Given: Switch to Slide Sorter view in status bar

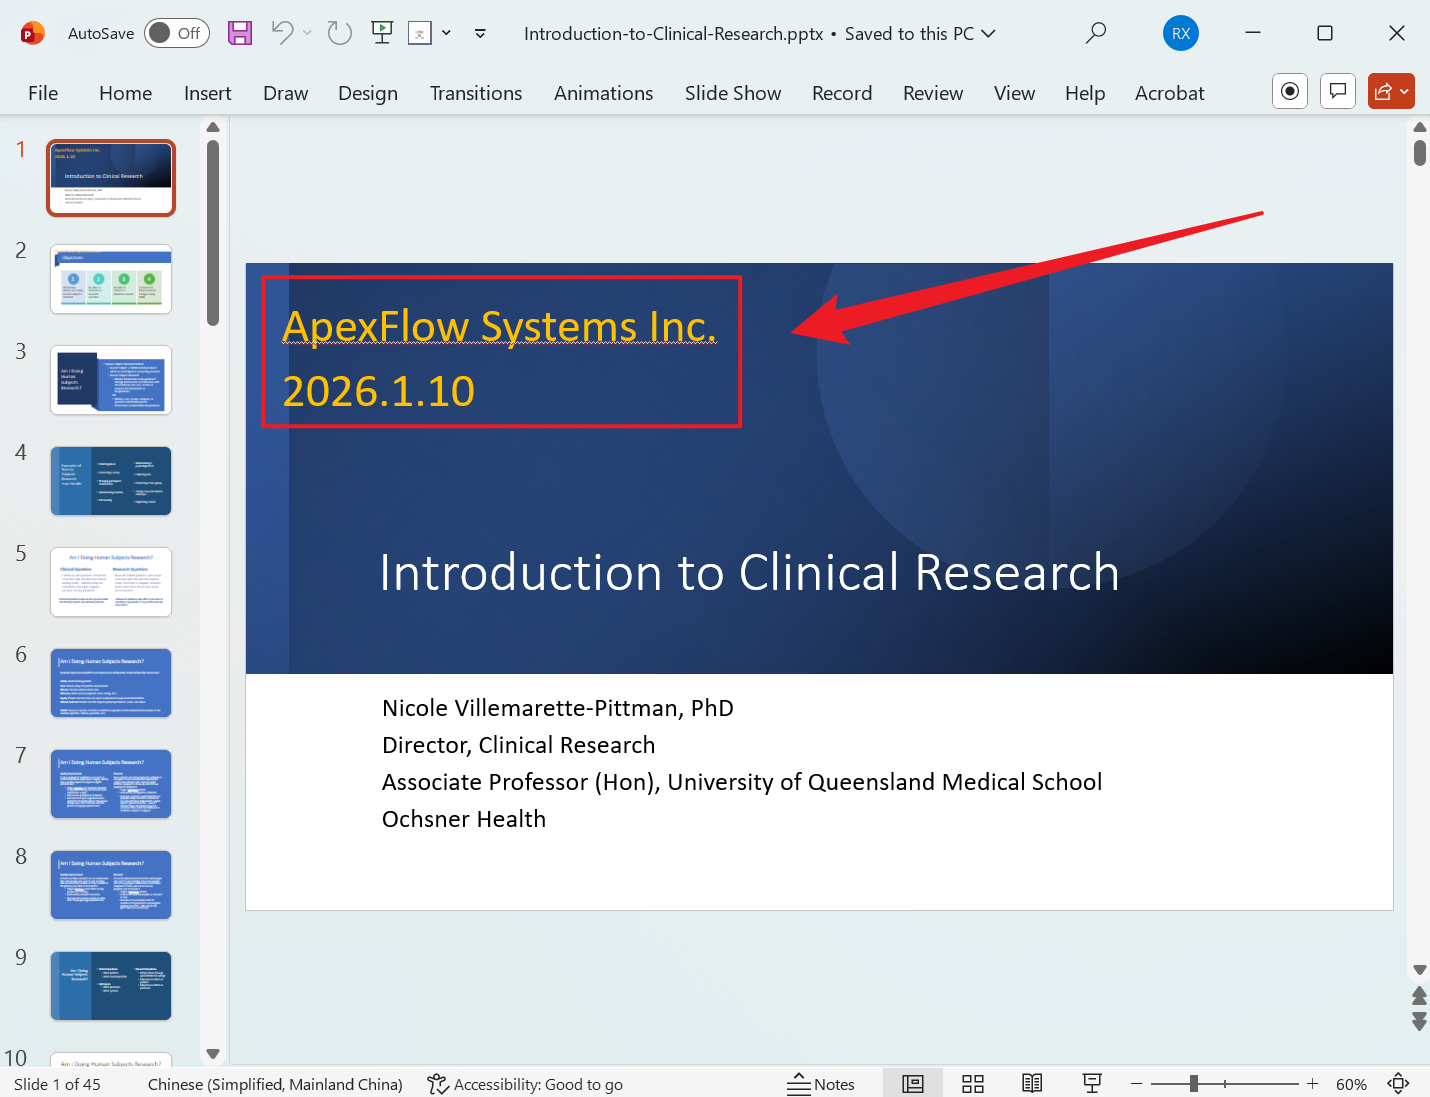Looking at the screenshot, I should click(972, 1083).
